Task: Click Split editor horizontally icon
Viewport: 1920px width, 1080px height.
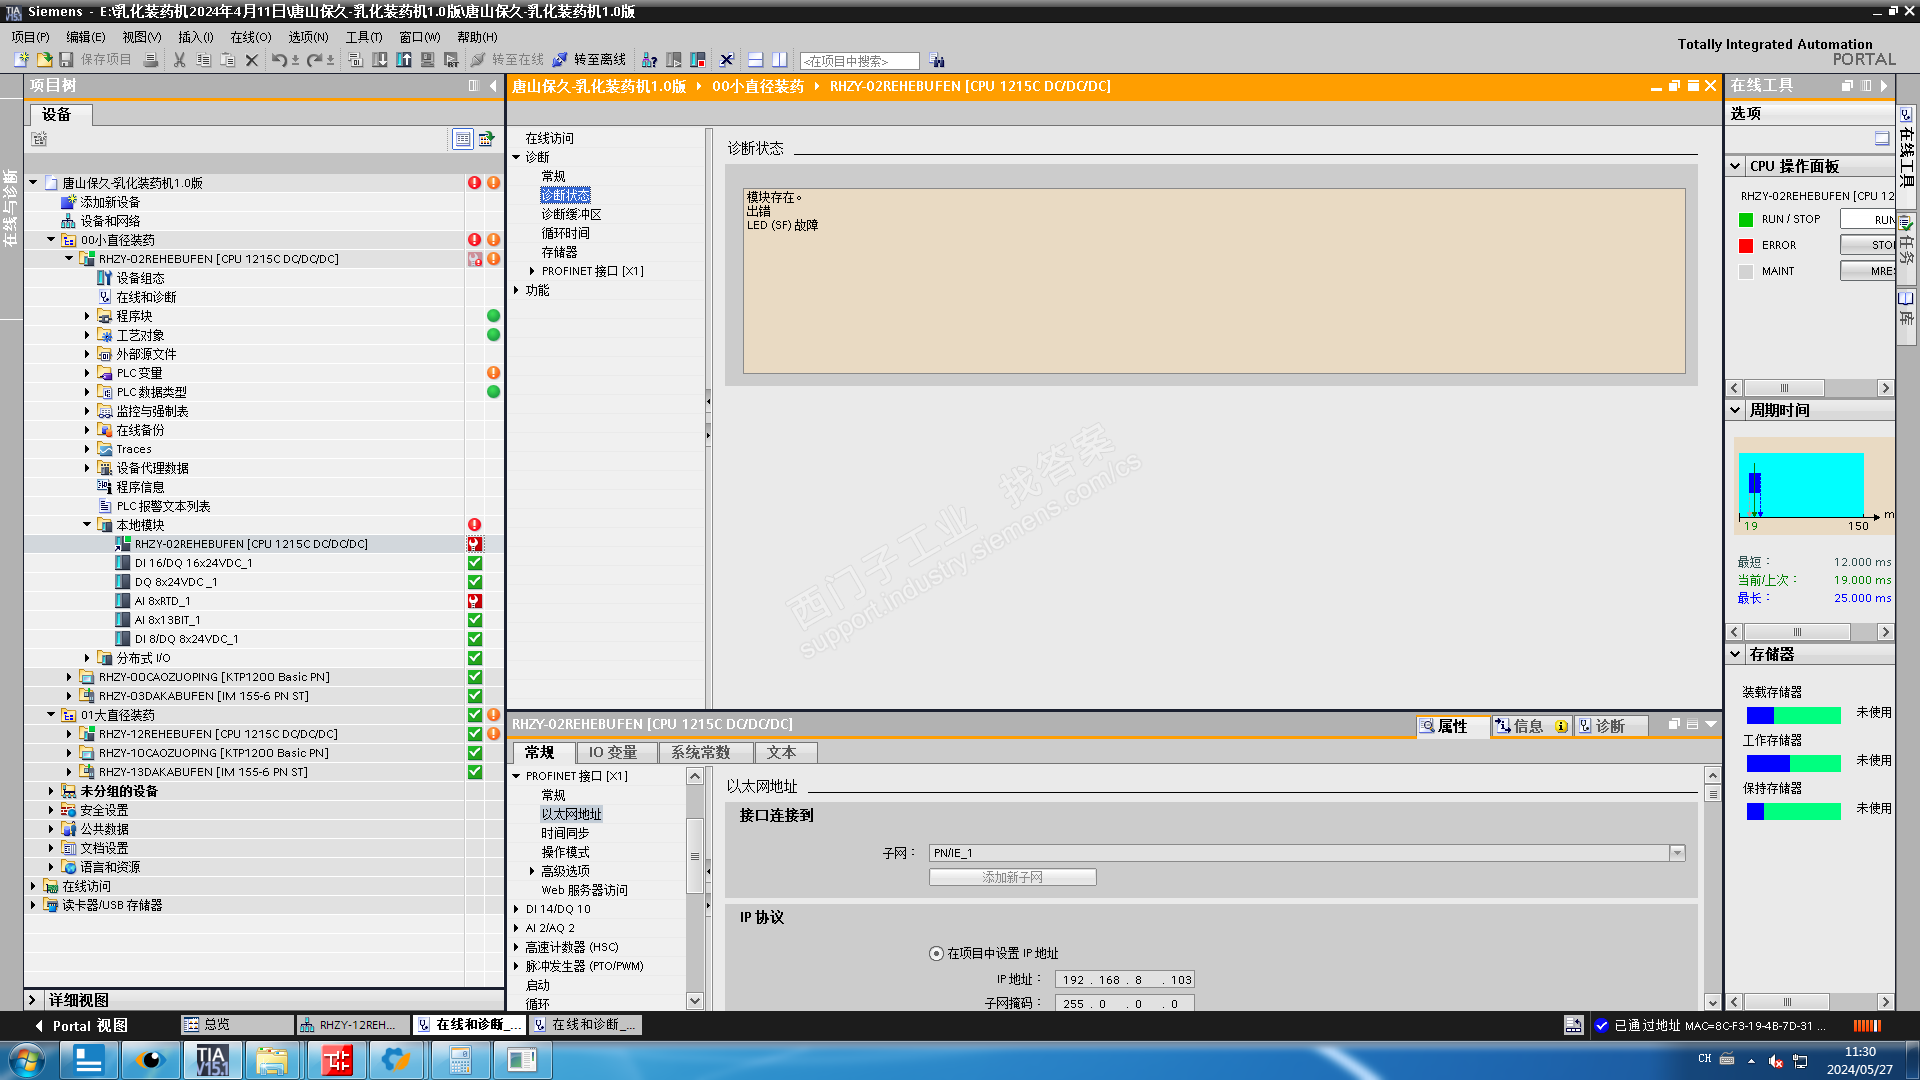Action: tap(756, 60)
